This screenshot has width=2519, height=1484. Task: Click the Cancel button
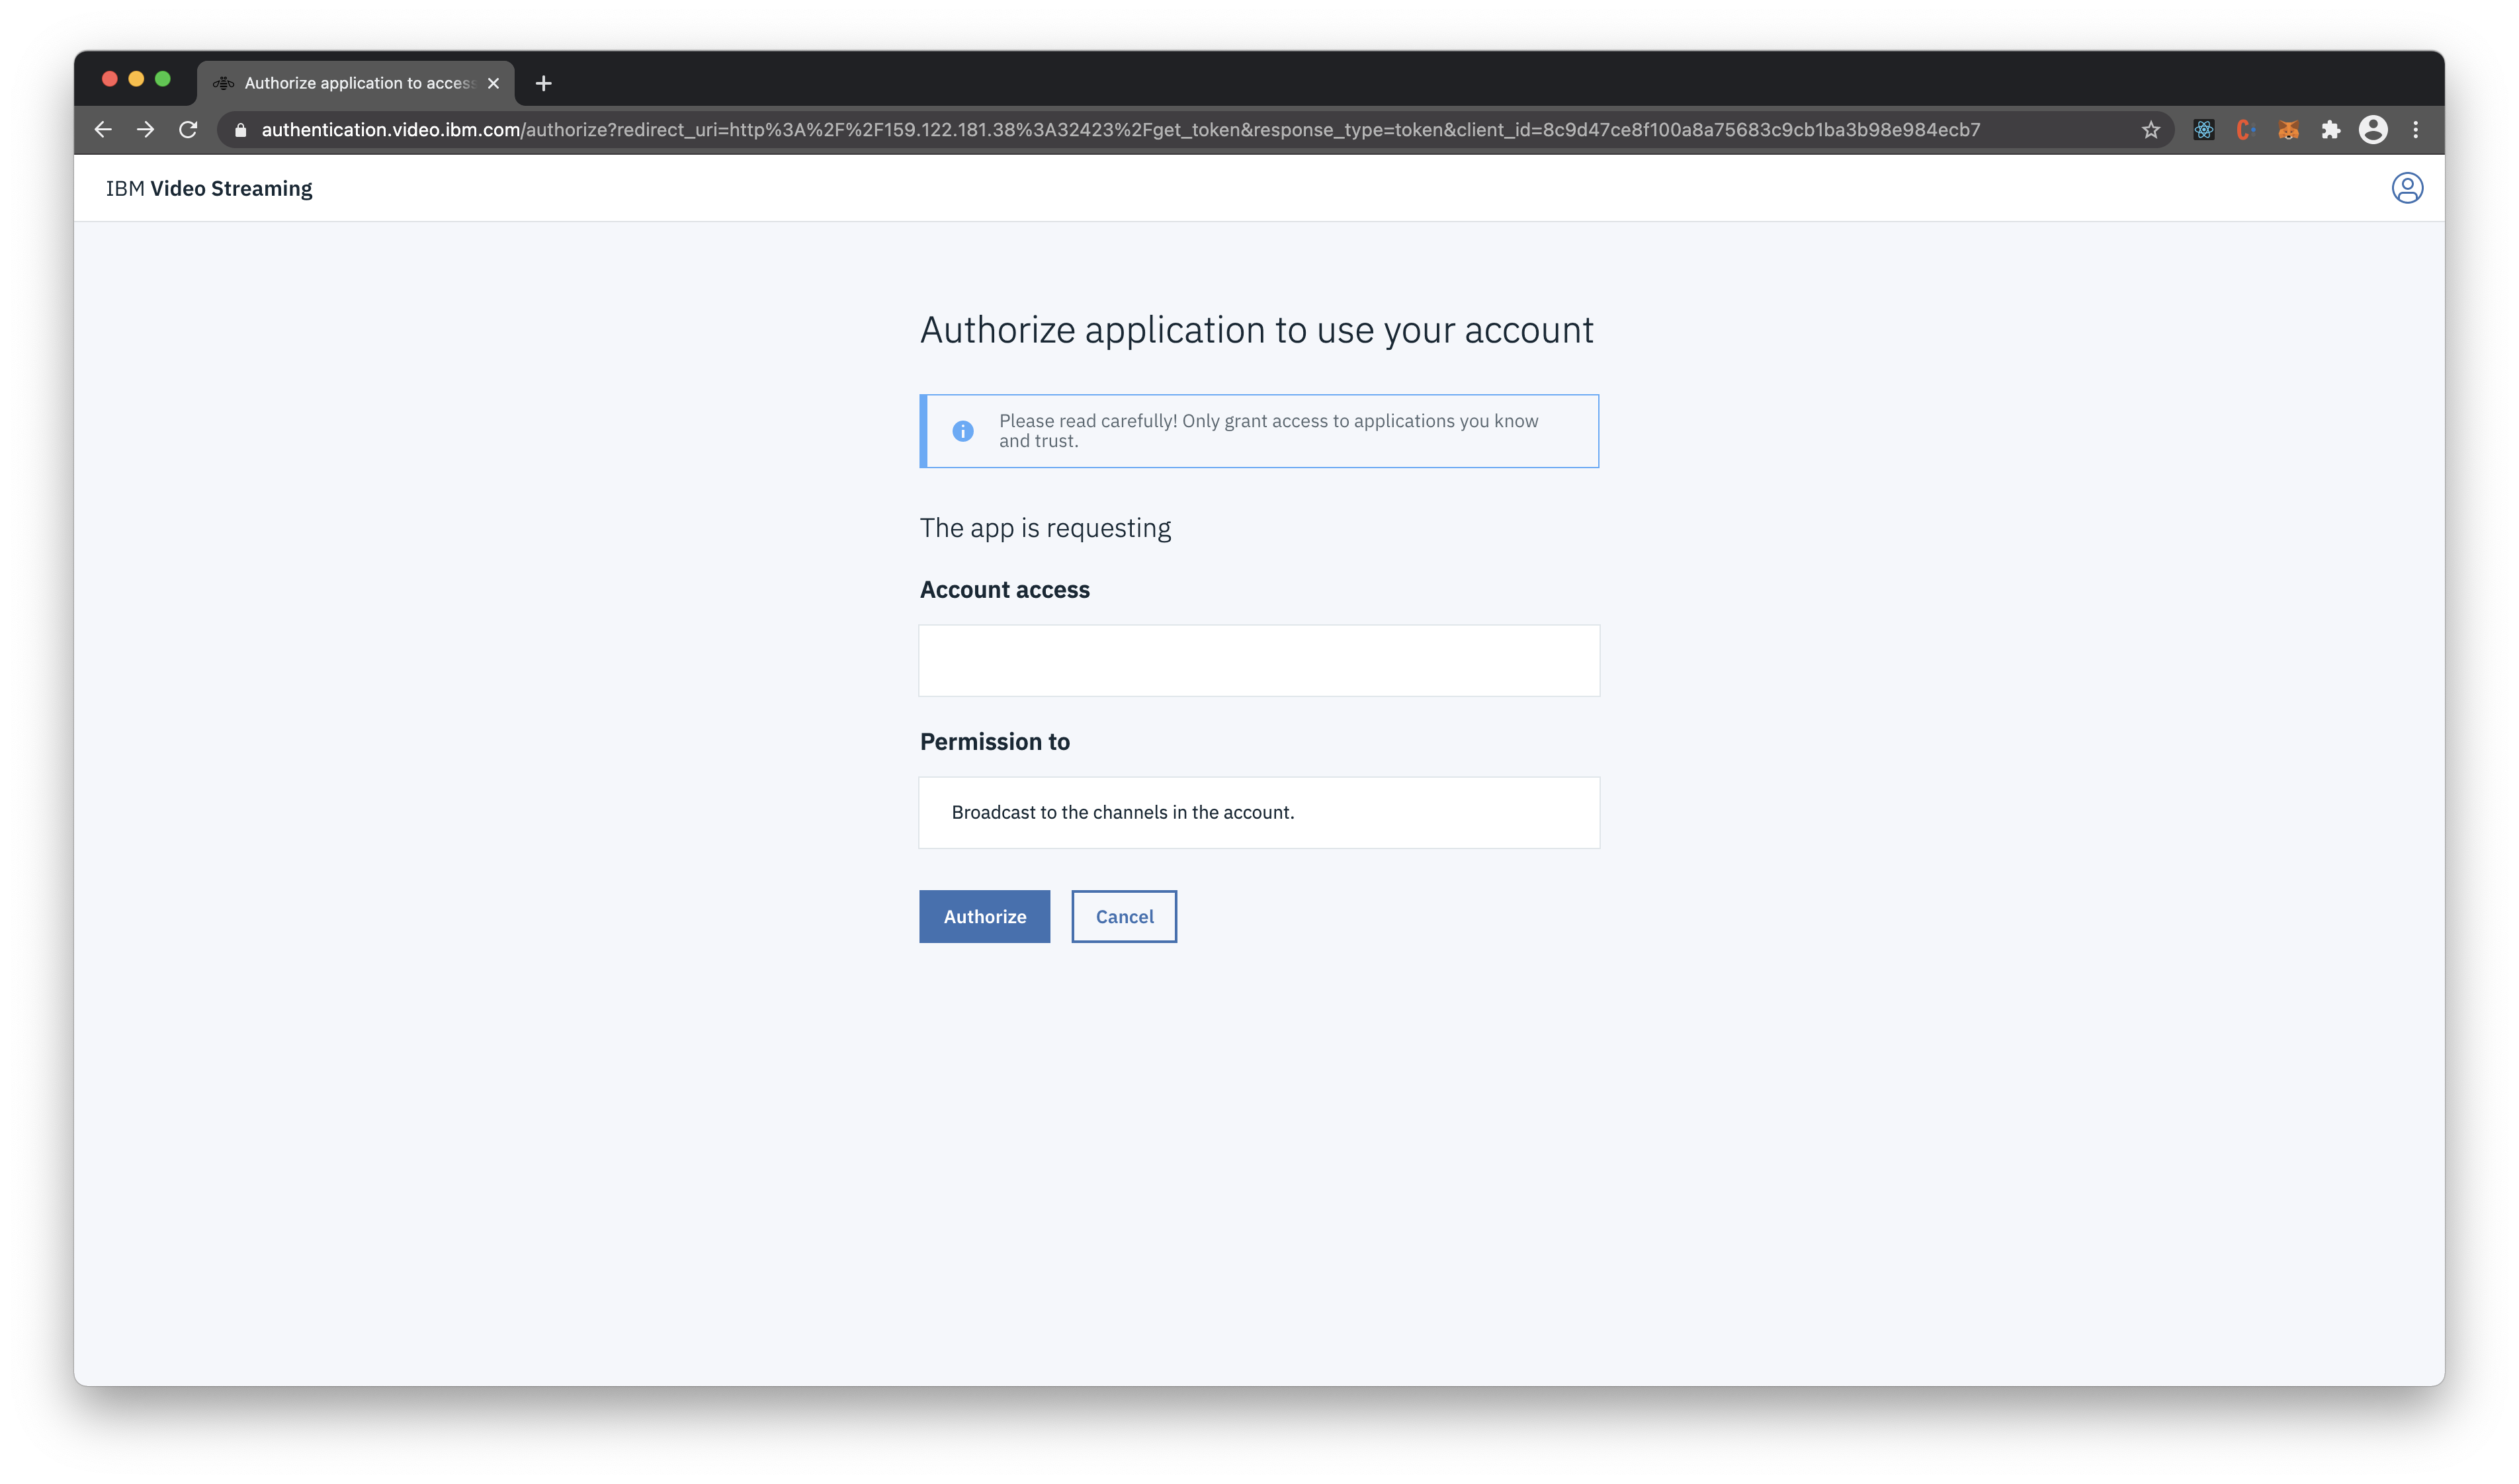(1123, 916)
